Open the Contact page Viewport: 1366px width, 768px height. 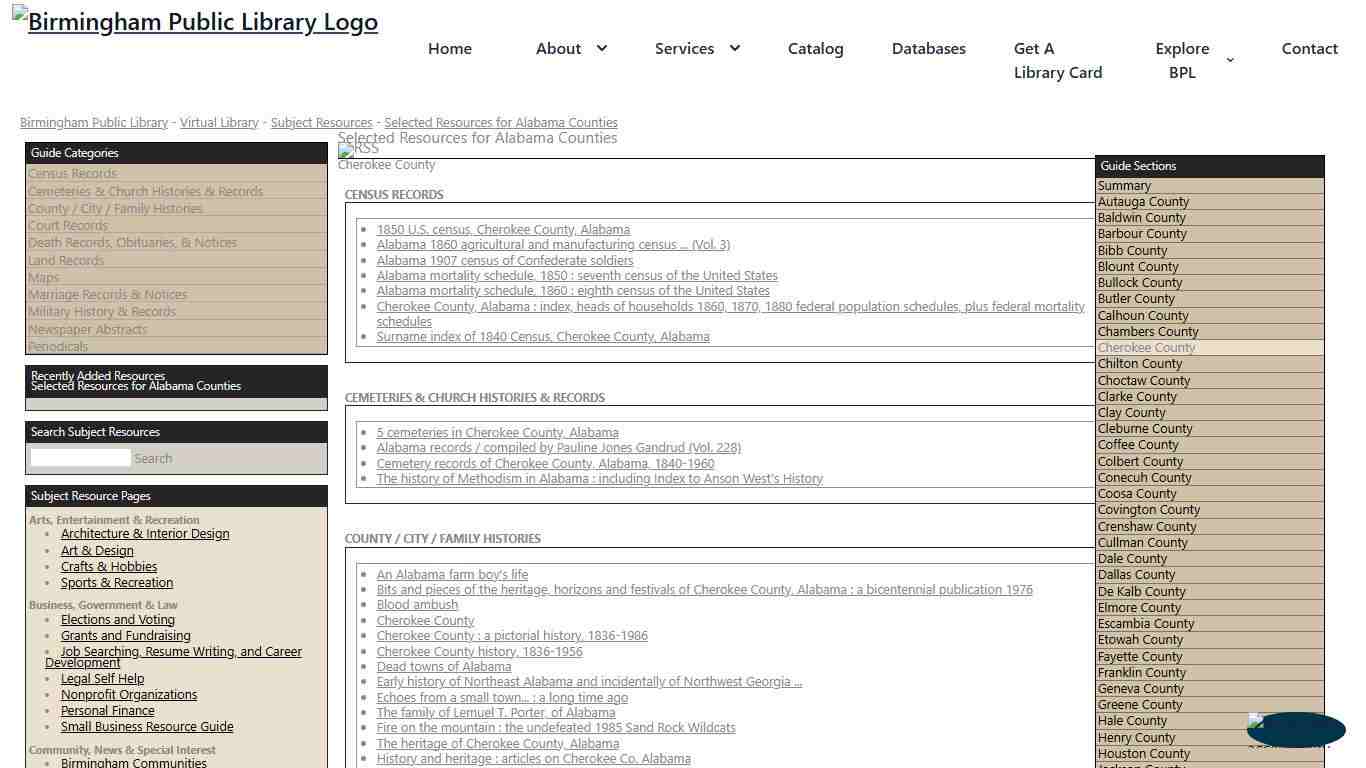tap(1309, 48)
